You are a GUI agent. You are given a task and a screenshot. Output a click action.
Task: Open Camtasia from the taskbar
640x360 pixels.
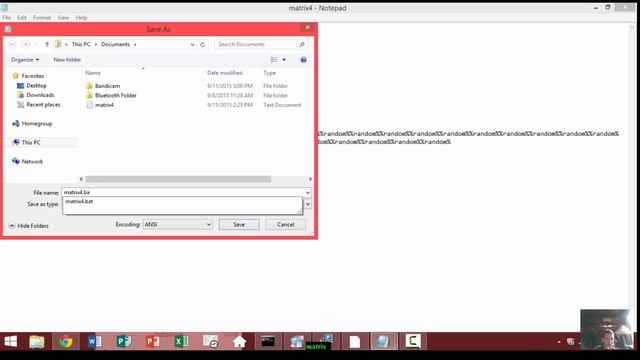(413, 341)
